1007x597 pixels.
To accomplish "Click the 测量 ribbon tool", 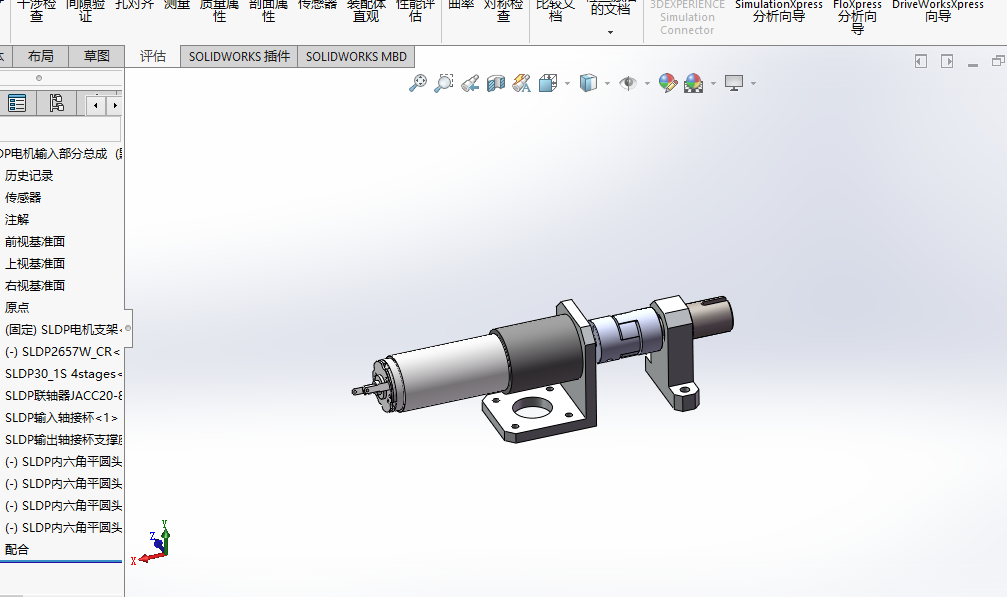I will tap(177, 4).
